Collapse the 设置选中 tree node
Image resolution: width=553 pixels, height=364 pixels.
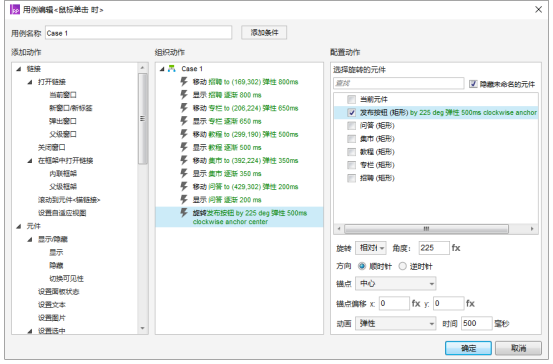pos(30,331)
